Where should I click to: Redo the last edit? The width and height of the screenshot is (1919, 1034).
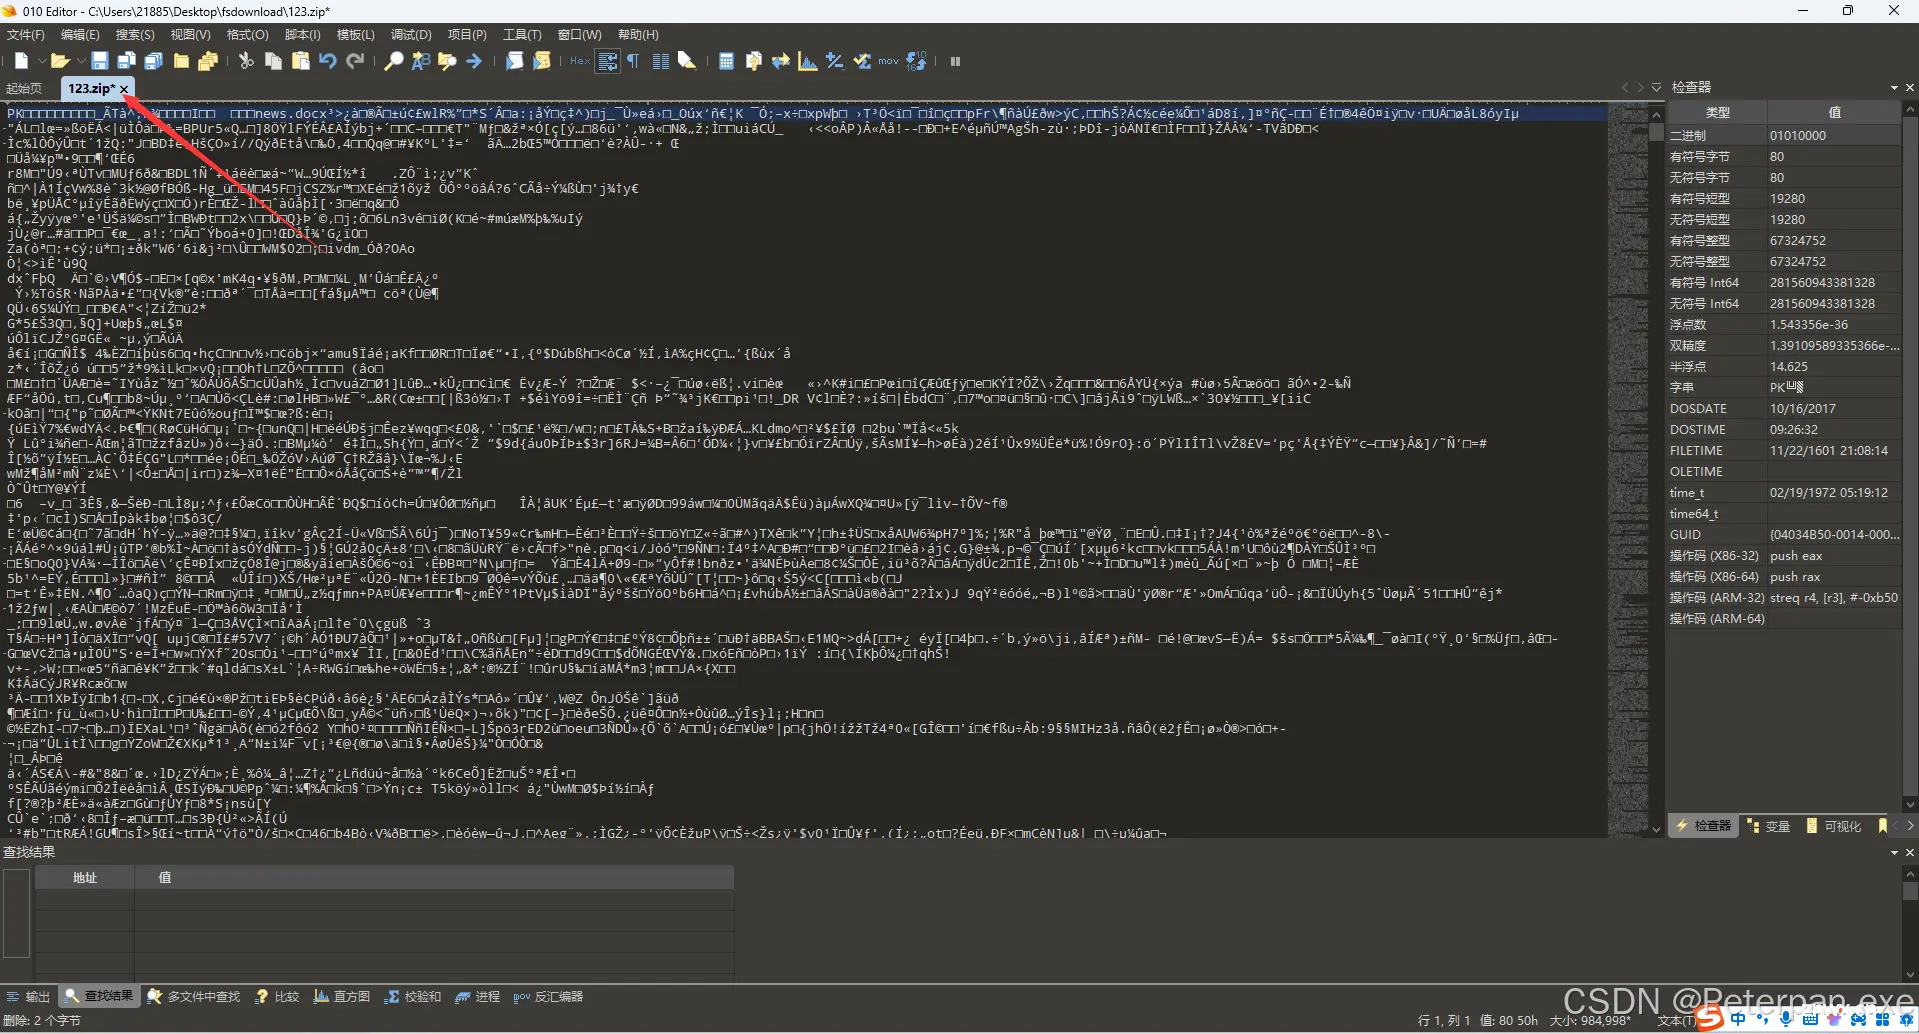354,61
